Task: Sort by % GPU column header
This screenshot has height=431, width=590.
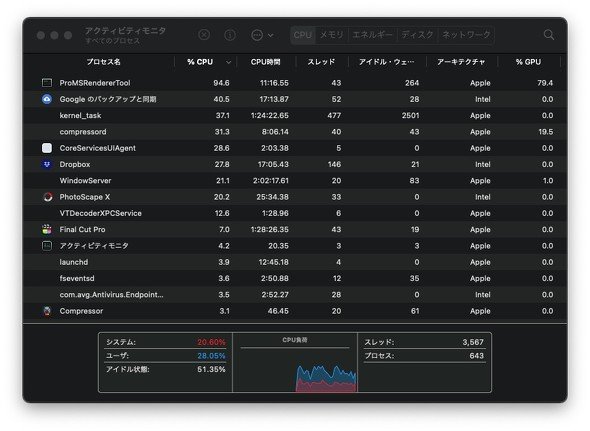Action: coord(528,62)
